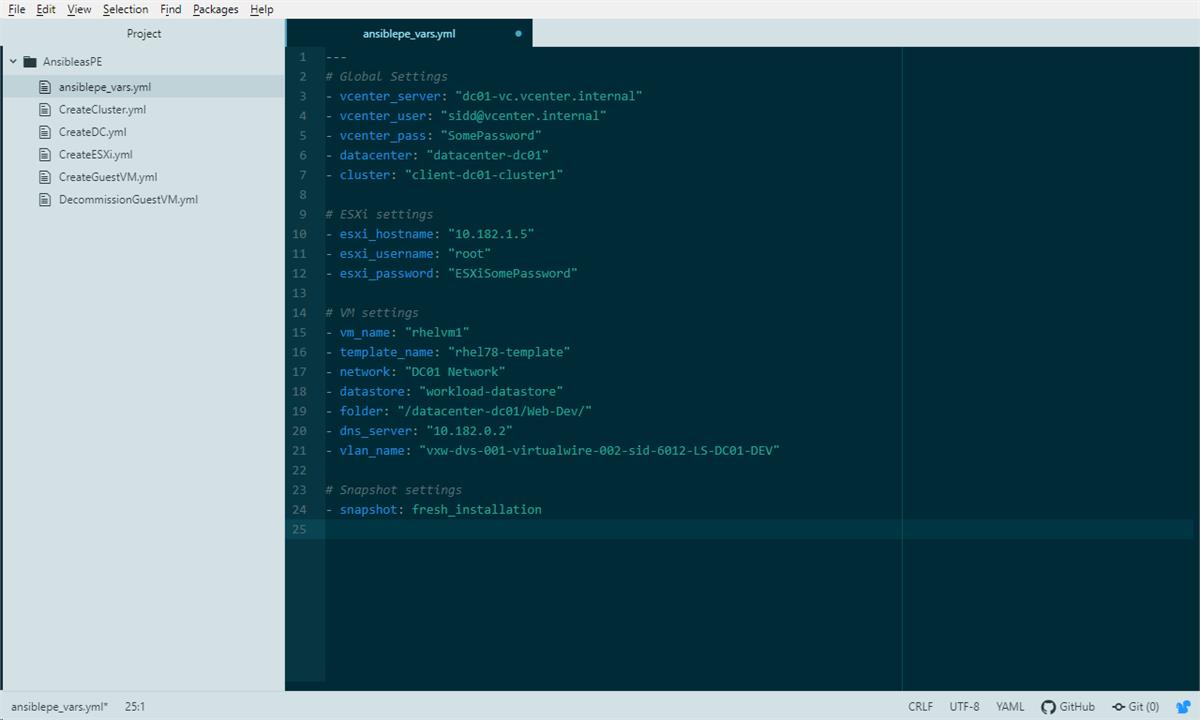Click the file icon next to CreateCluster.yml
Image resolution: width=1200 pixels, height=720 pixels.
(x=43, y=109)
